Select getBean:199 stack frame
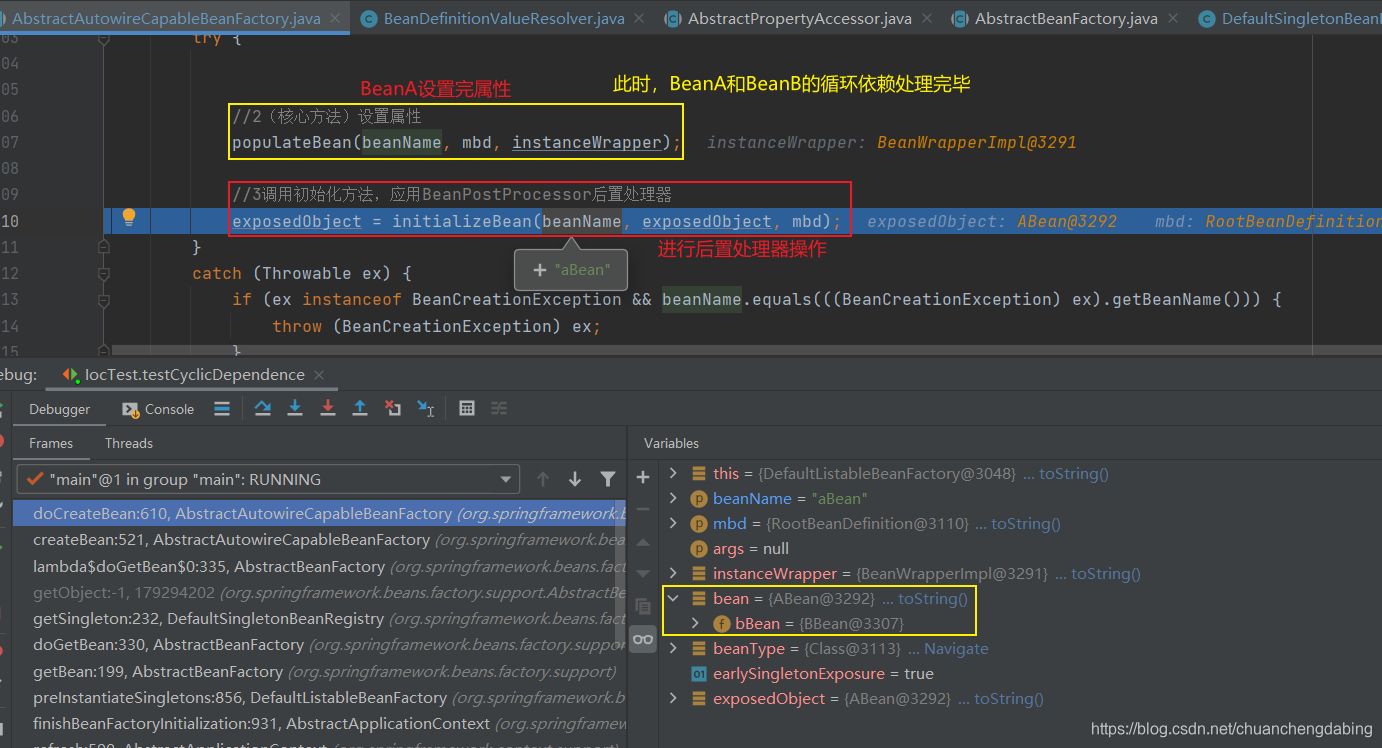The width and height of the screenshot is (1382, 748). point(319,671)
